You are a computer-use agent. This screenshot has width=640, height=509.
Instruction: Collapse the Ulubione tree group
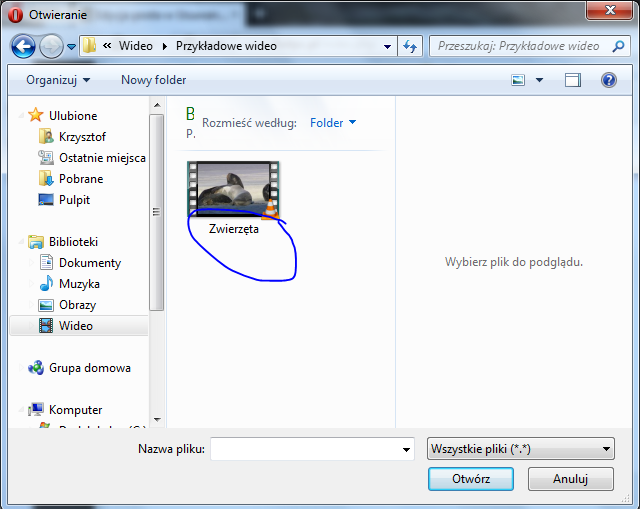[x=21, y=116]
